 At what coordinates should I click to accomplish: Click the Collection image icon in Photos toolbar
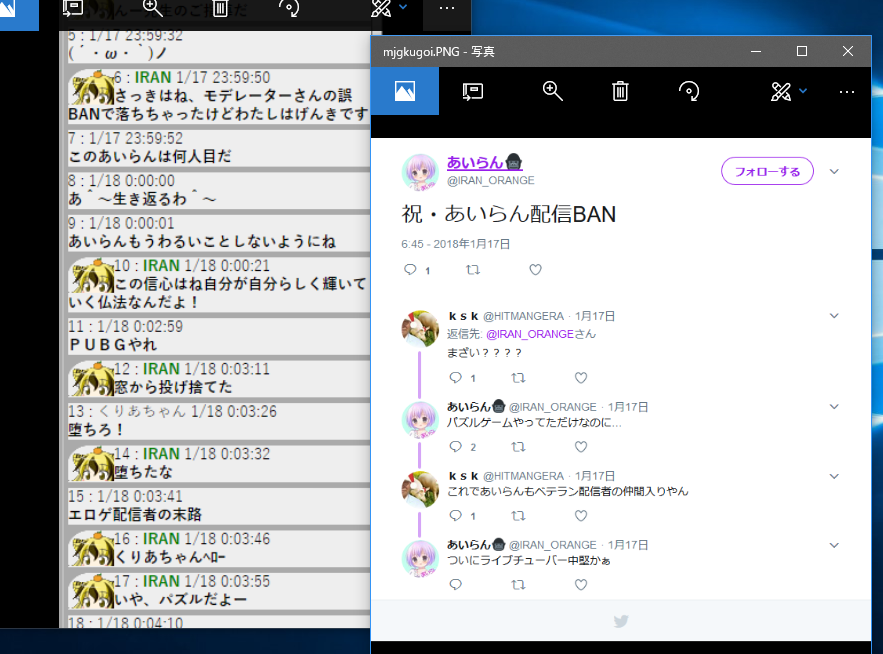pos(404,91)
